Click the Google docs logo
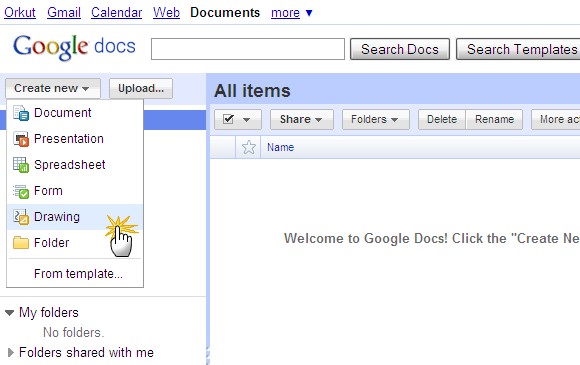 tap(74, 47)
